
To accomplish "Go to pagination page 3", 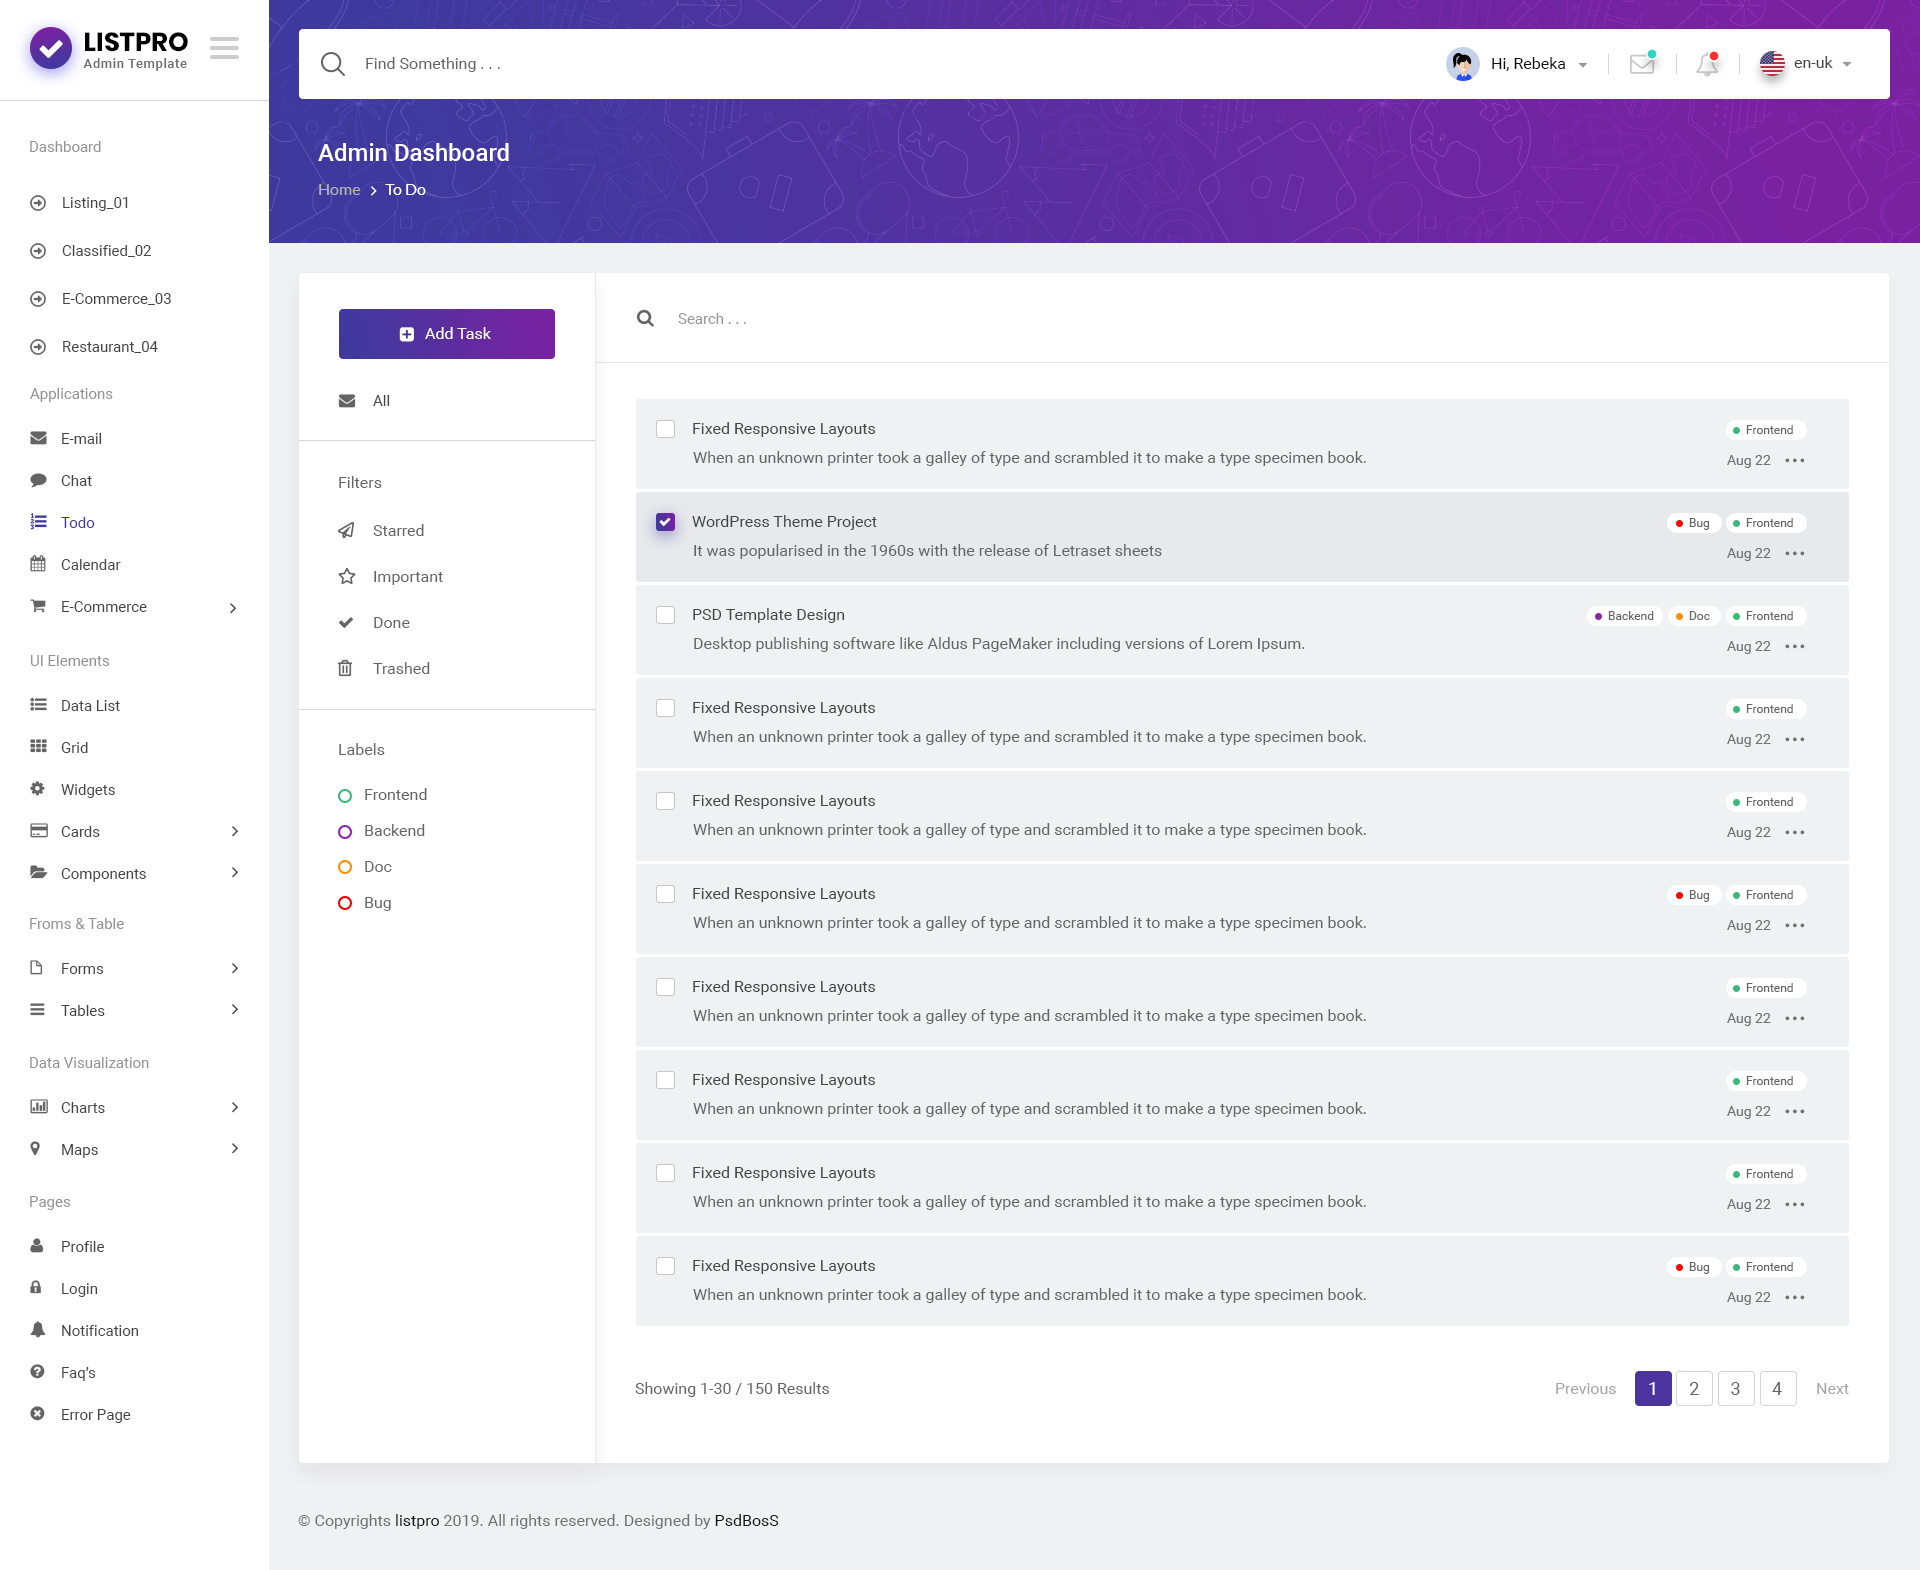I will [x=1735, y=1389].
